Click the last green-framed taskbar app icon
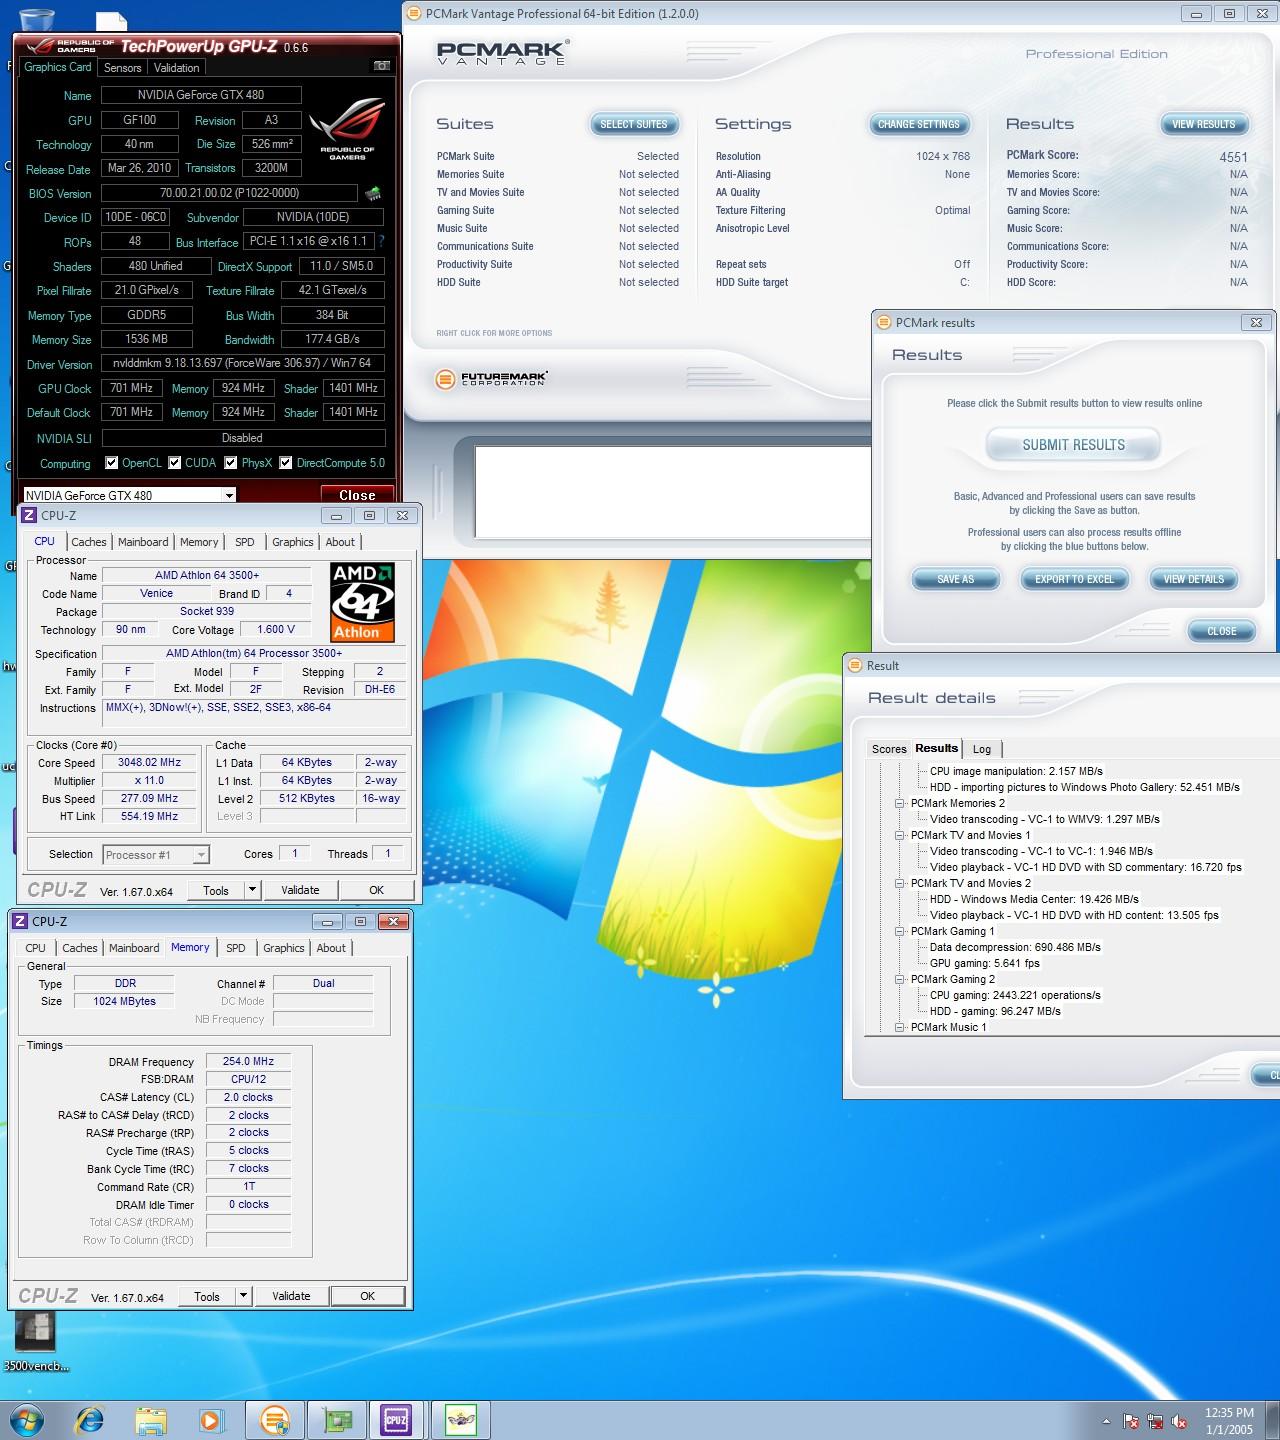This screenshot has width=1280, height=1440. coord(461,1419)
